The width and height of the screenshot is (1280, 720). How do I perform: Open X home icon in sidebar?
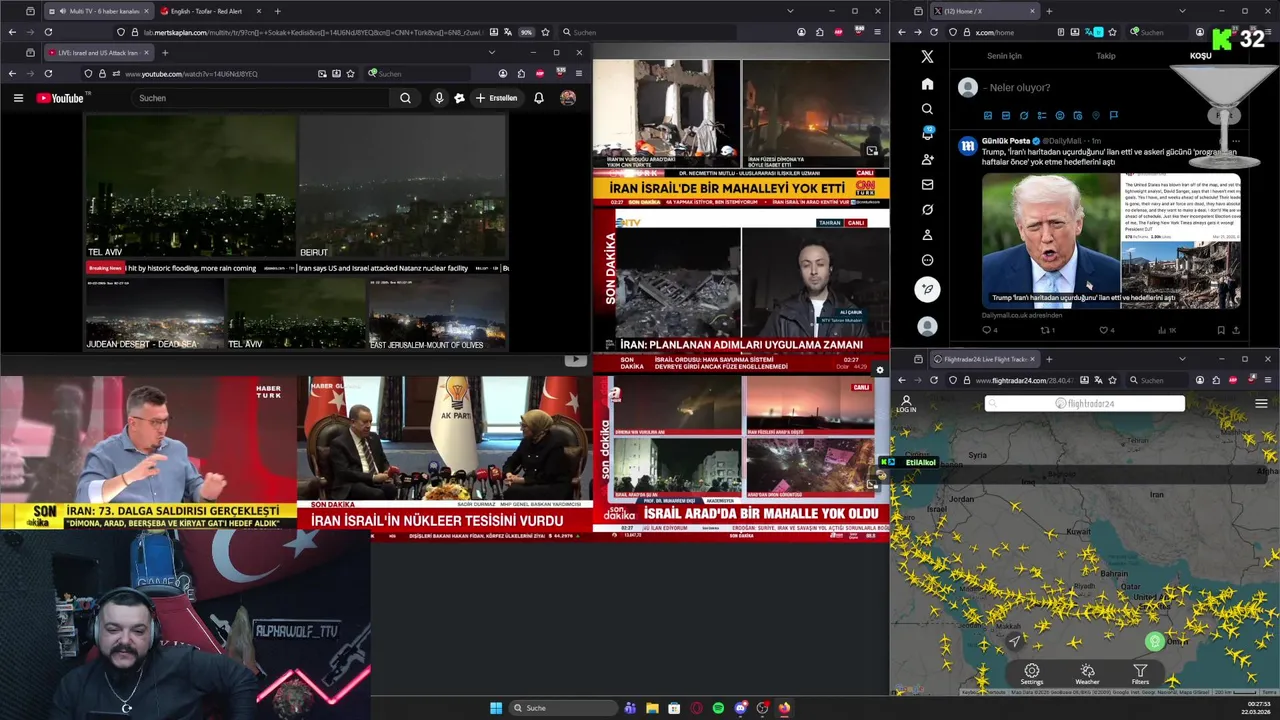coord(927,84)
